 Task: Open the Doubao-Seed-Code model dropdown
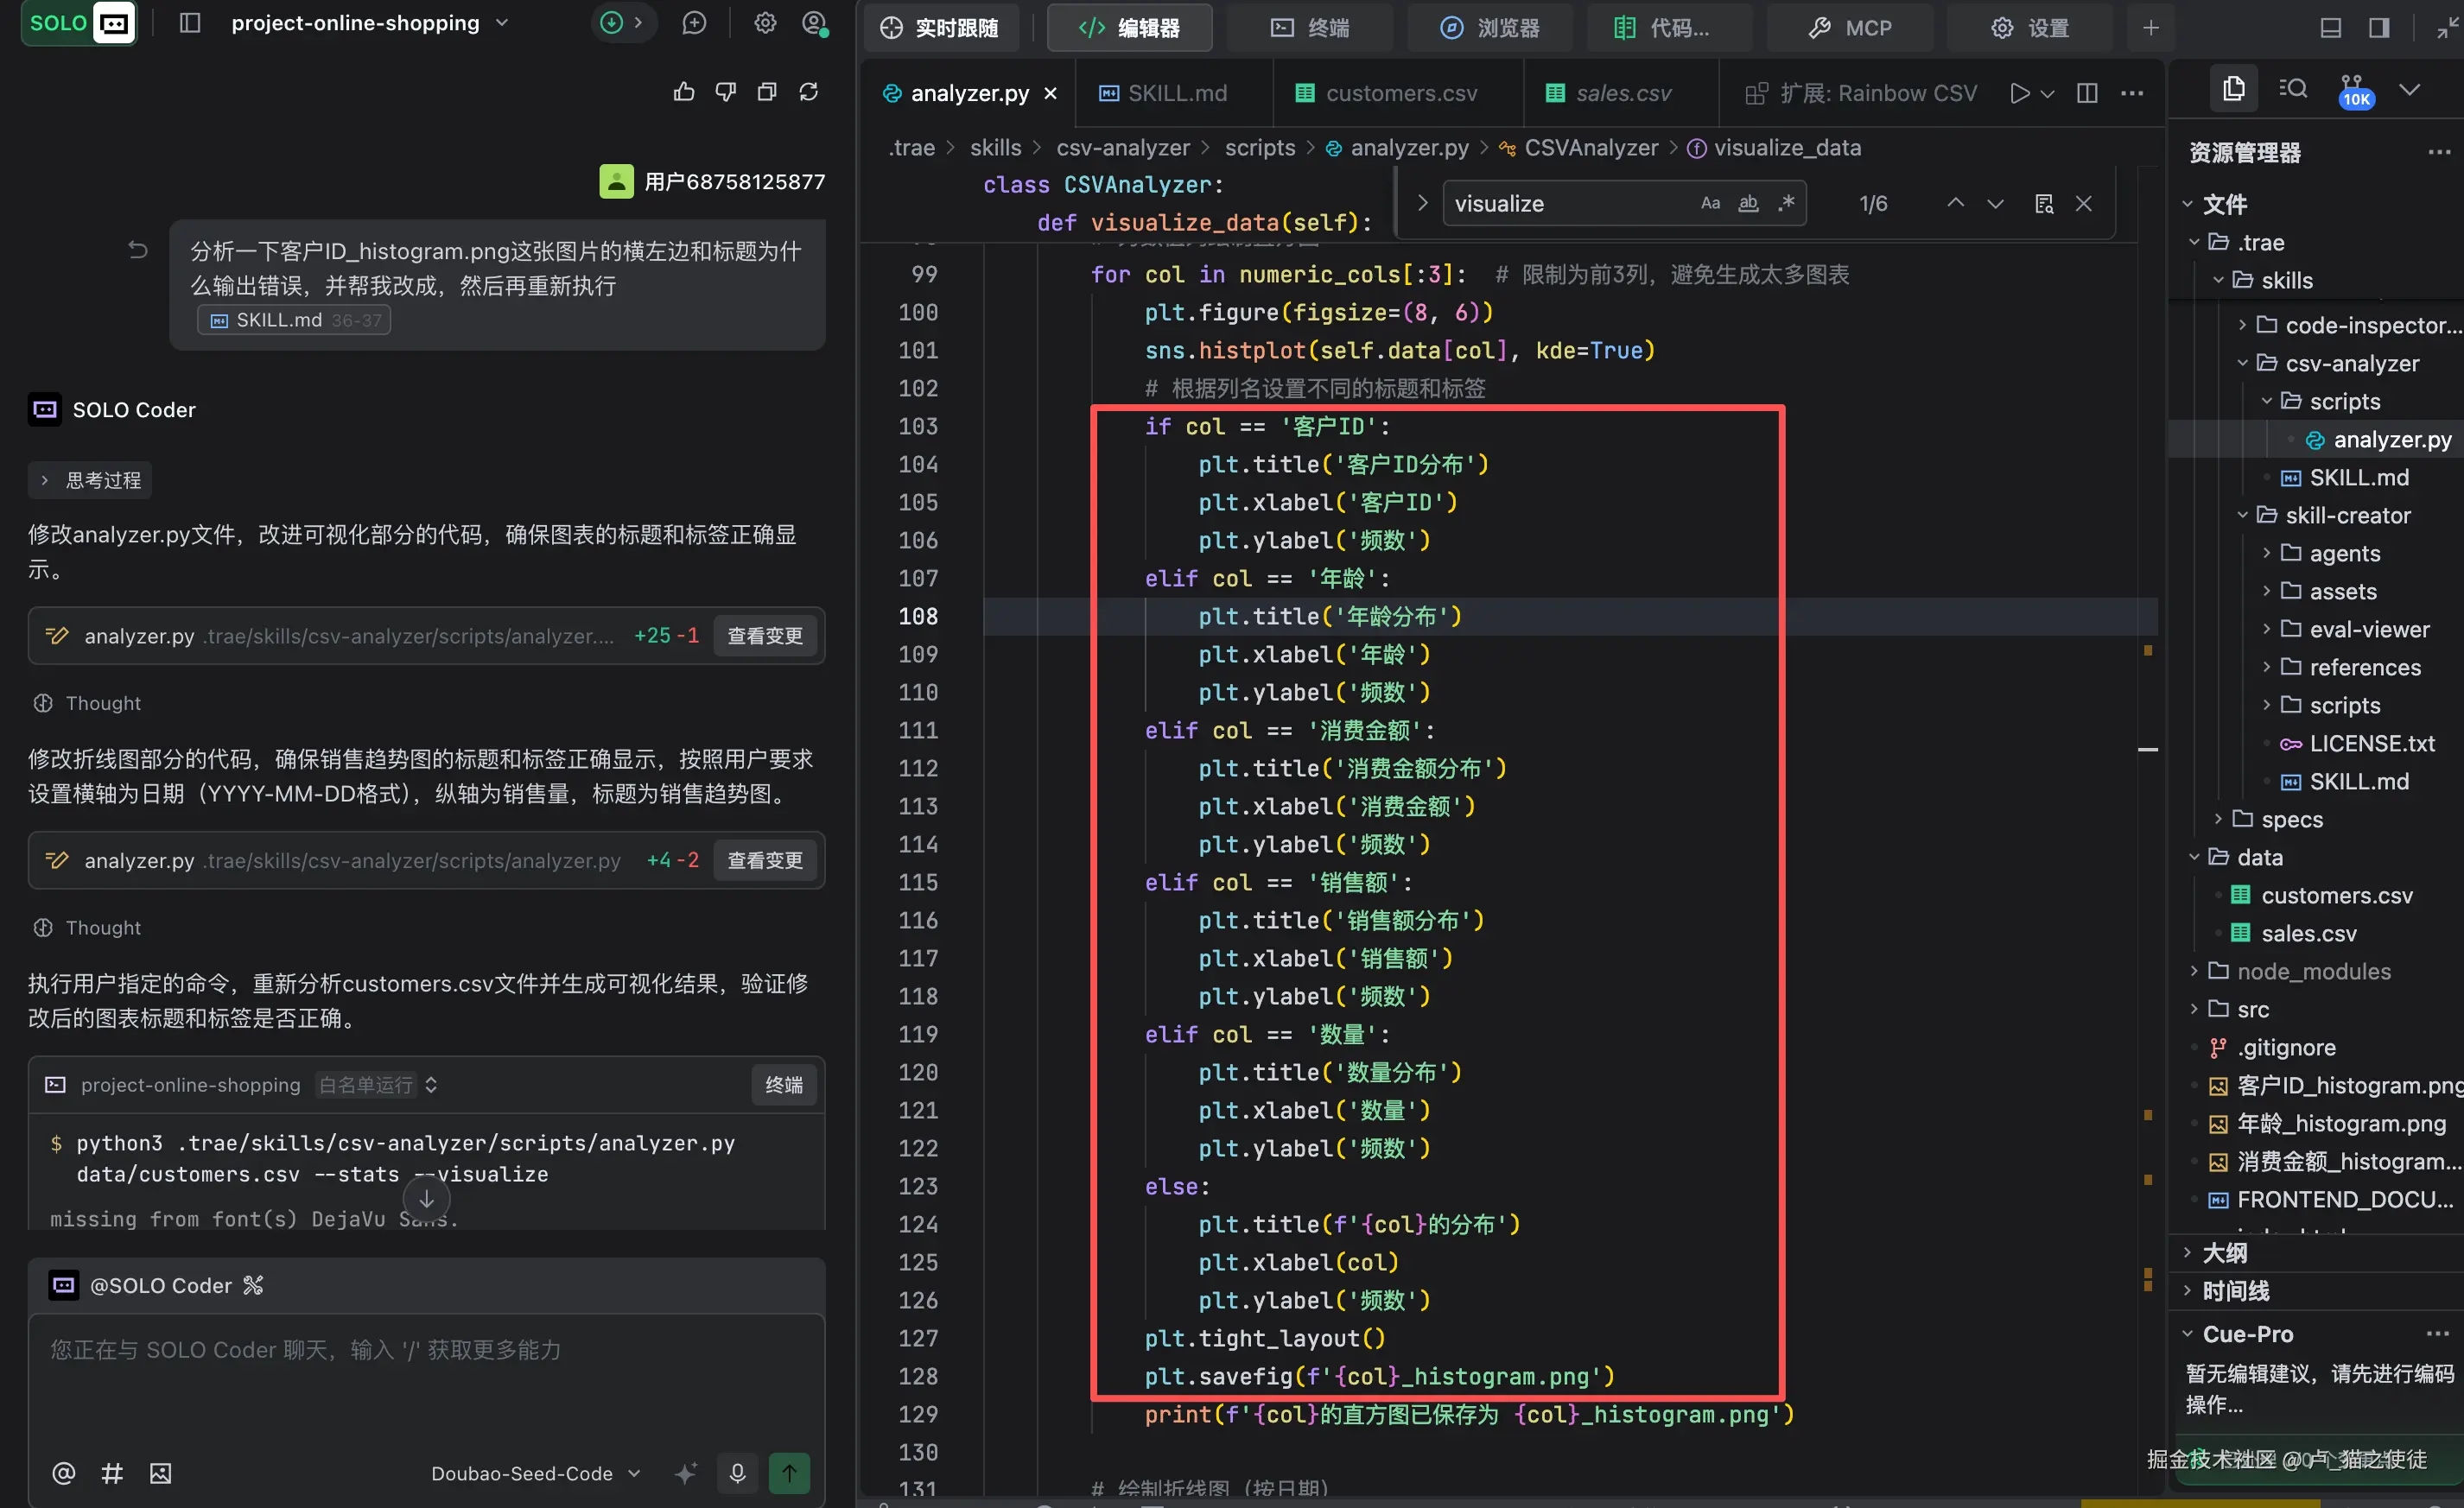tap(535, 1472)
